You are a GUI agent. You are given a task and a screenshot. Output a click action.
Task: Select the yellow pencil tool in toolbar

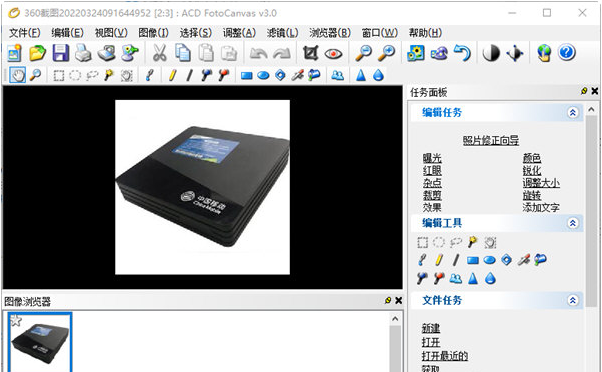[x=172, y=75]
